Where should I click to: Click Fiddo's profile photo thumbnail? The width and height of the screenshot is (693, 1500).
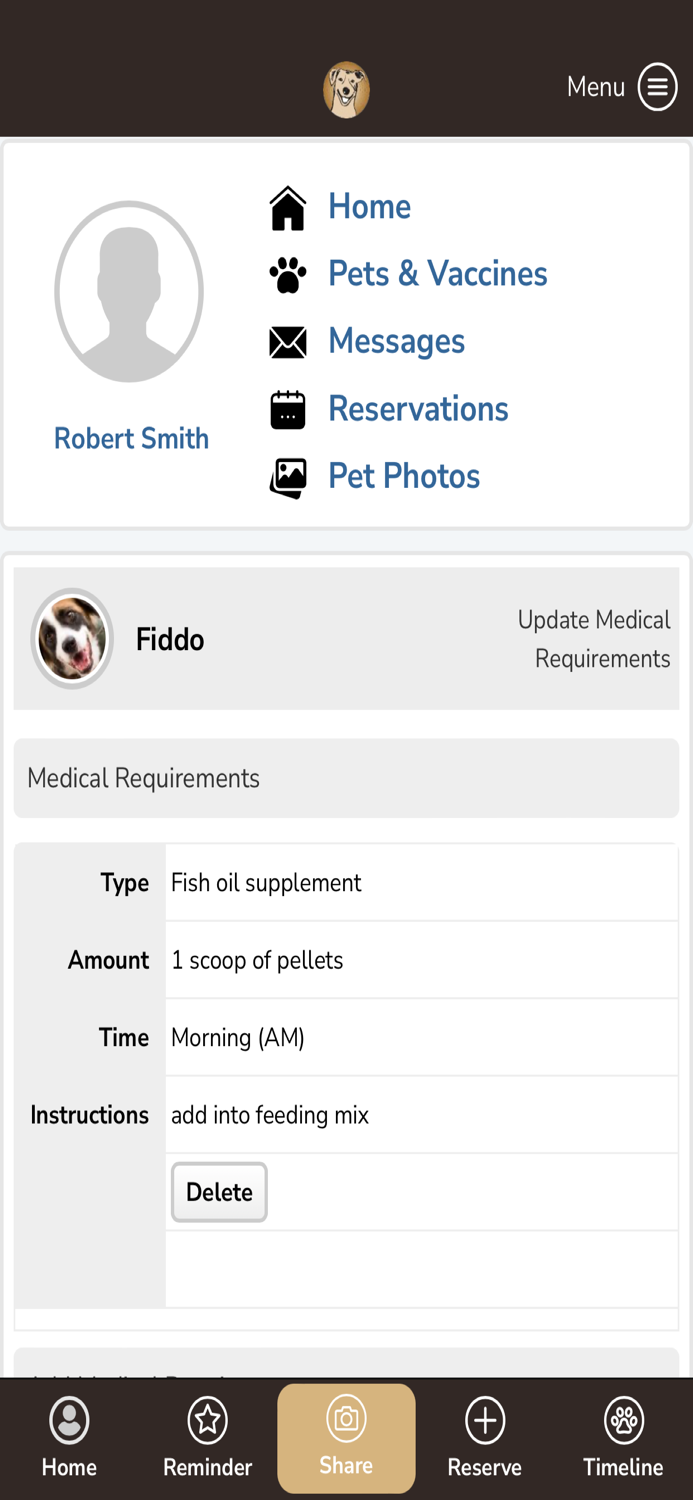[x=72, y=639]
